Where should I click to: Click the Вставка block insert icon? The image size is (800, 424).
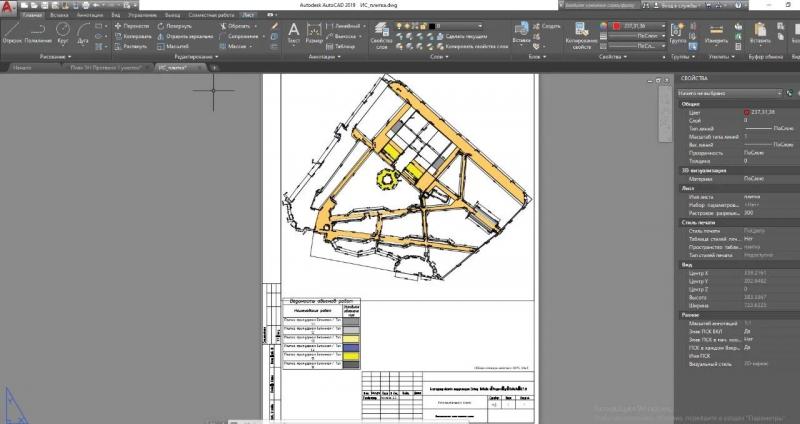click(521, 34)
